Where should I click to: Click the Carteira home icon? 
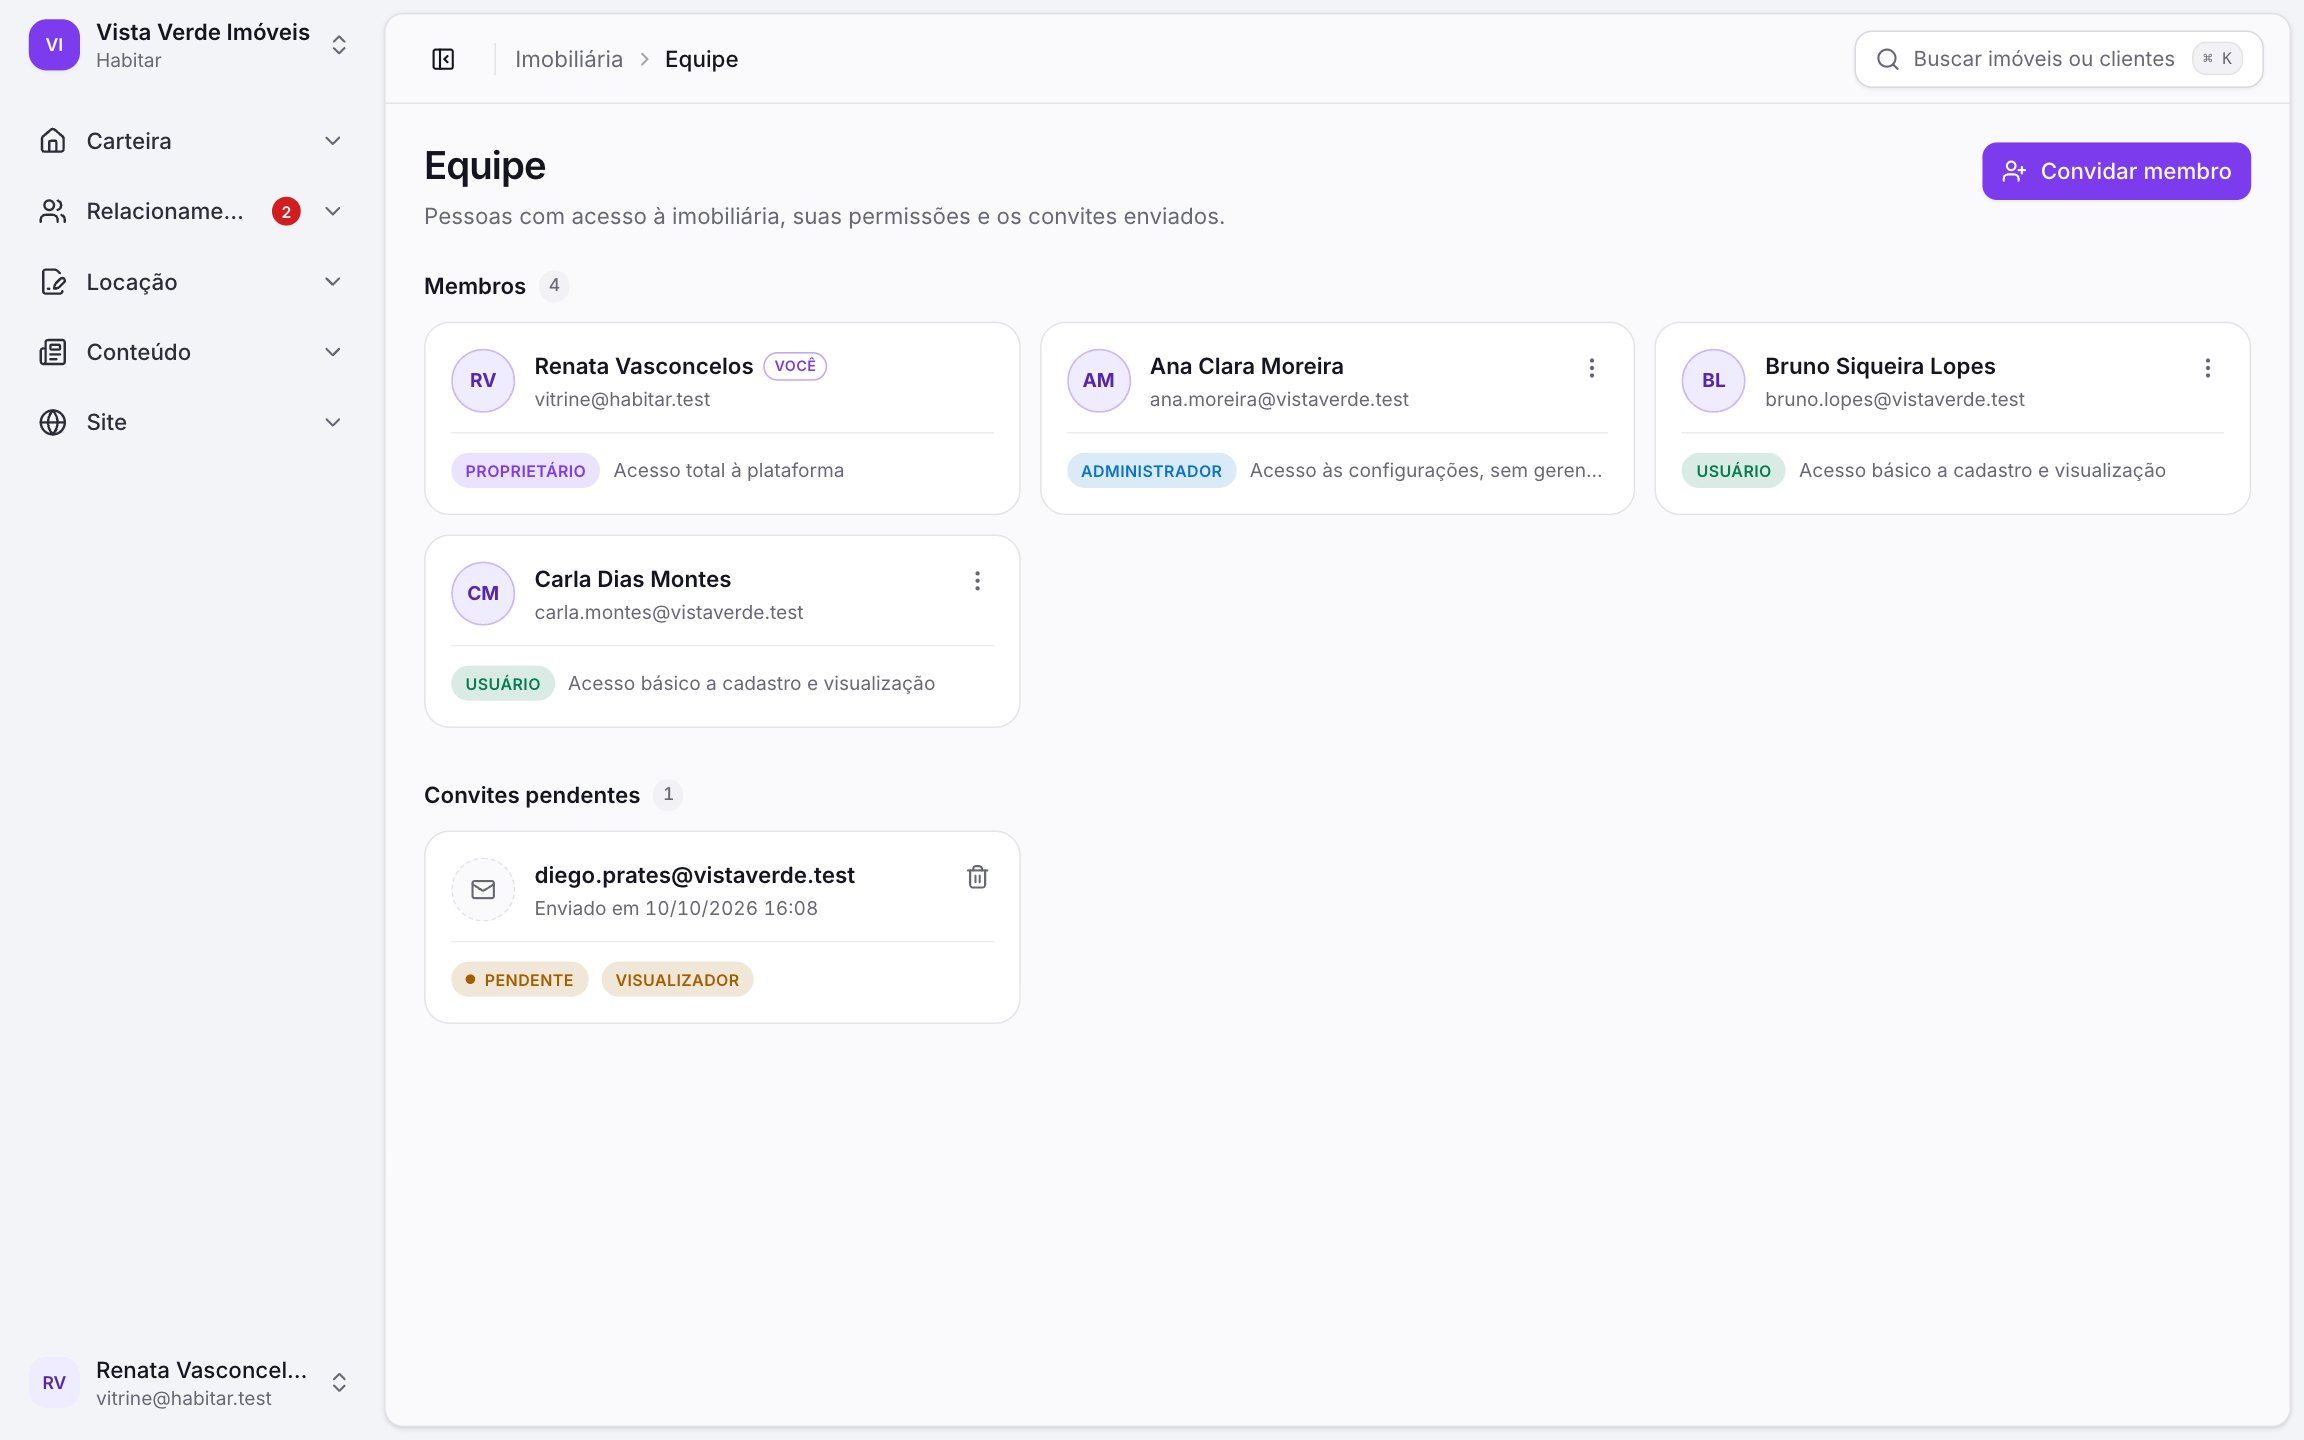[x=53, y=141]
